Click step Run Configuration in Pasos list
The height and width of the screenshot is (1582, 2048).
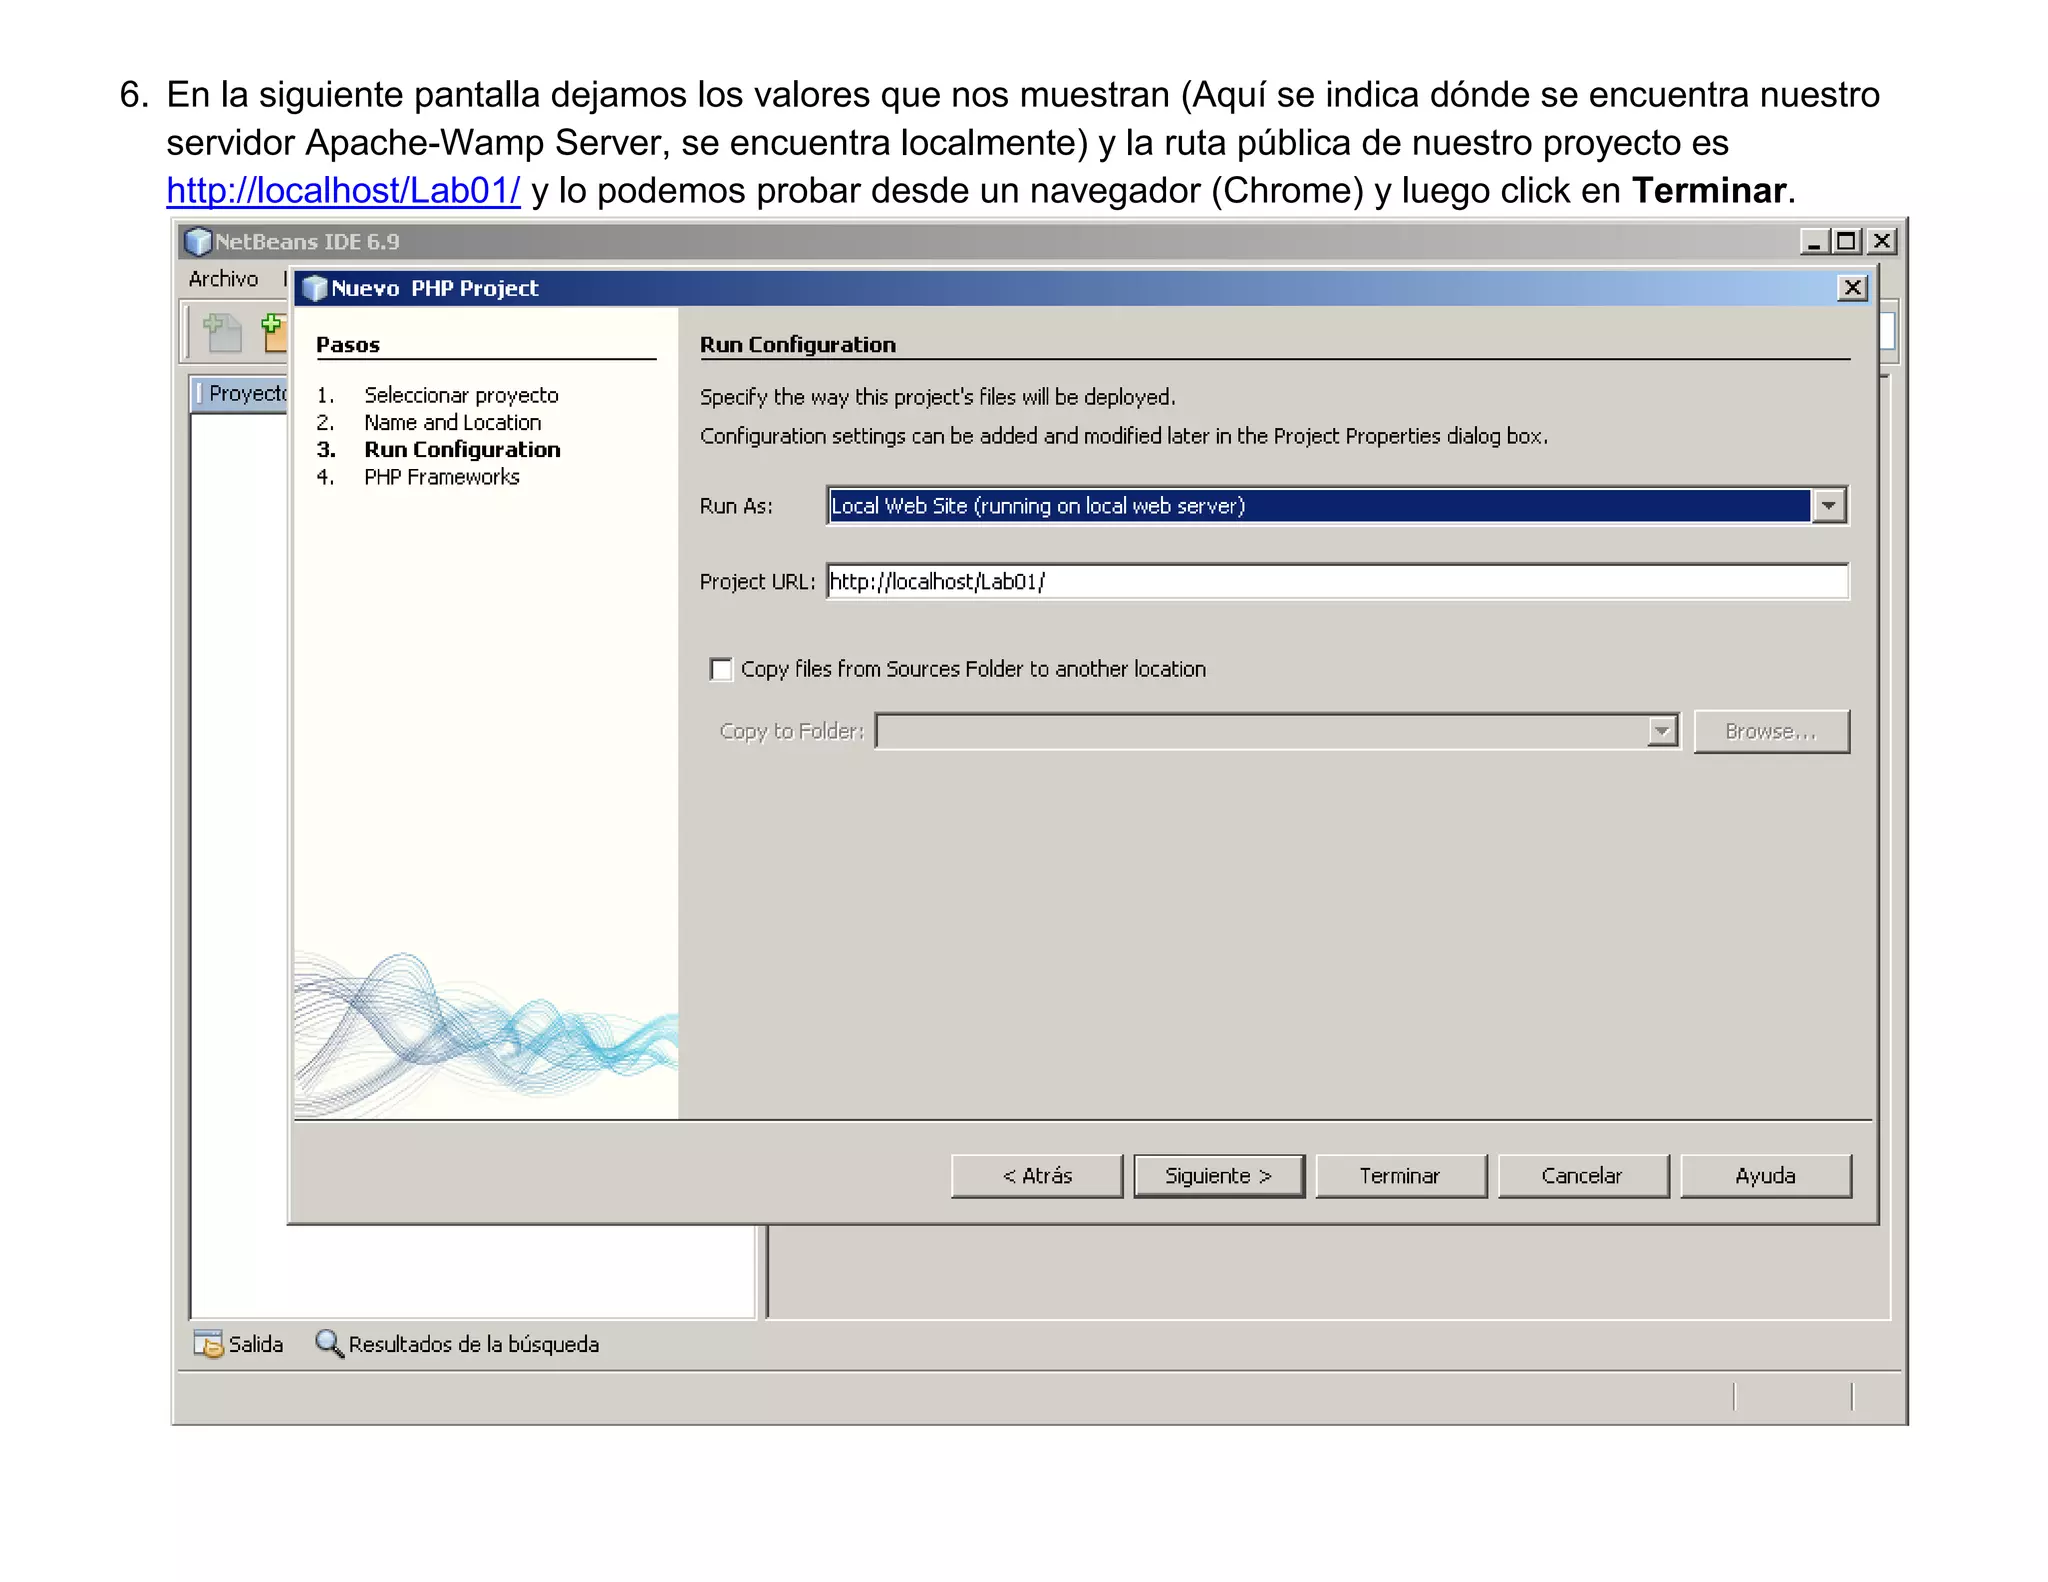point(462,450)
